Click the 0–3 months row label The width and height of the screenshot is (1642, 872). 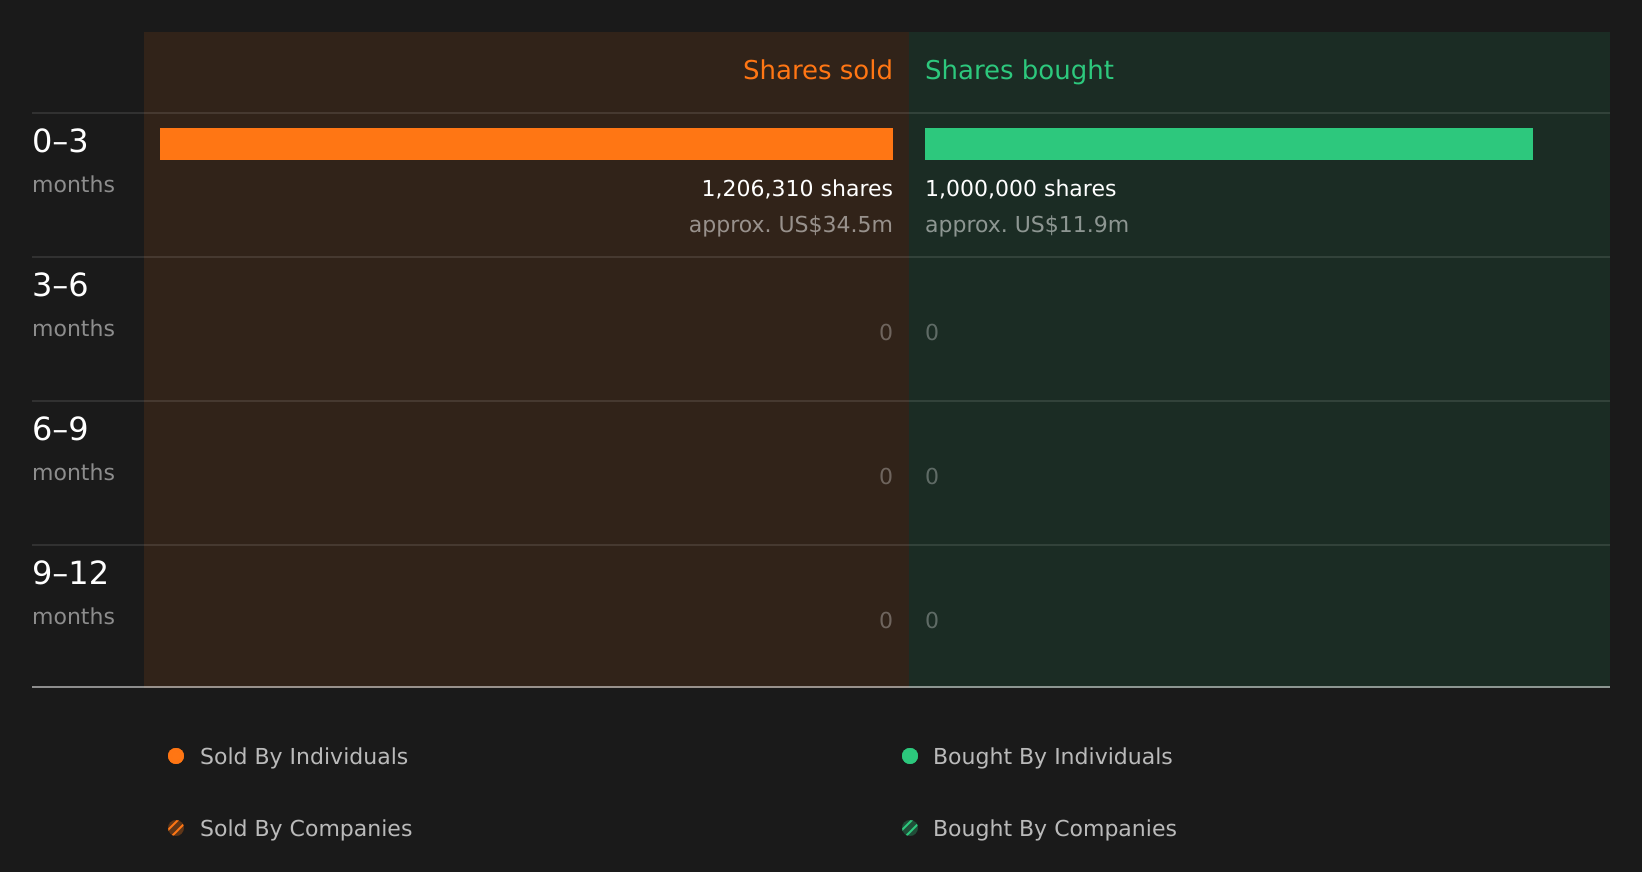pyautogui.click(x=73, y=160)
